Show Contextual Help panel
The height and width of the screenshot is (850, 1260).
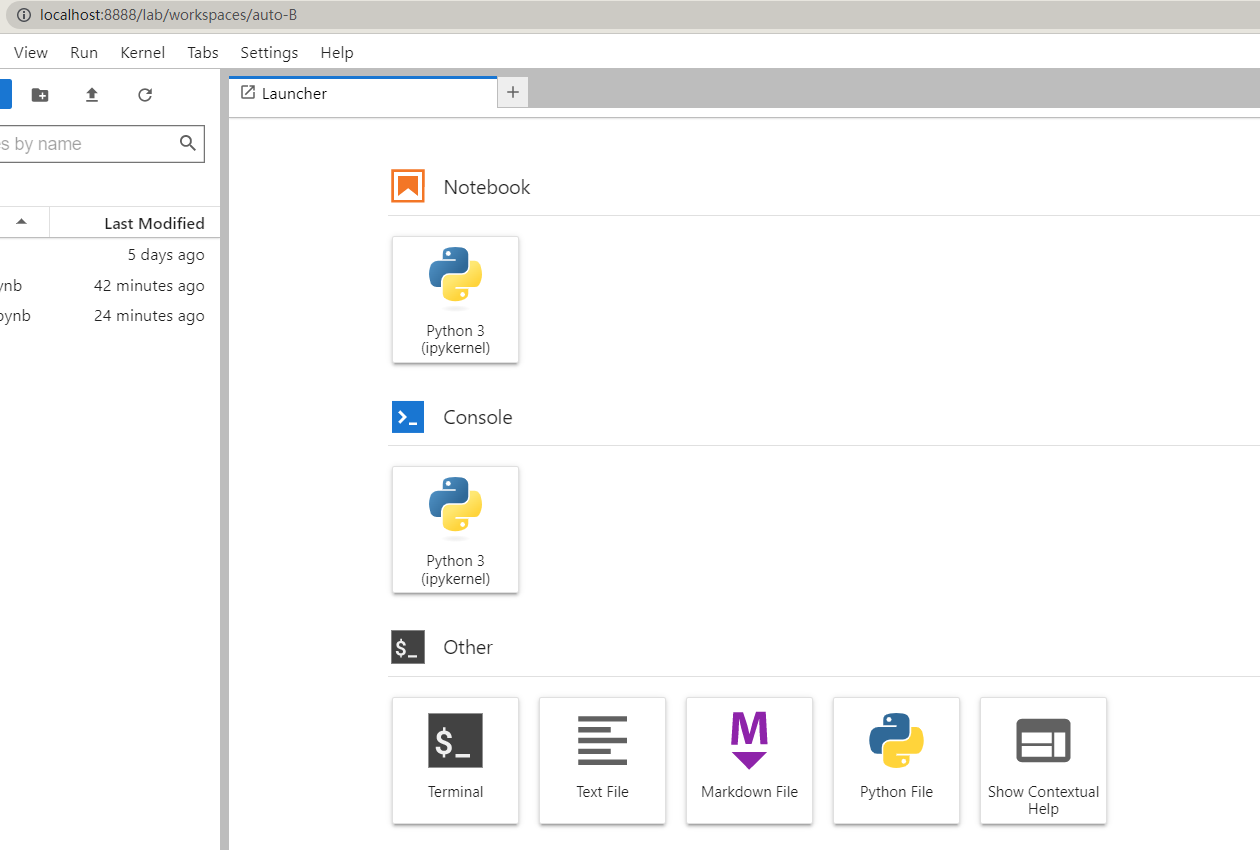pos(1043,760)
